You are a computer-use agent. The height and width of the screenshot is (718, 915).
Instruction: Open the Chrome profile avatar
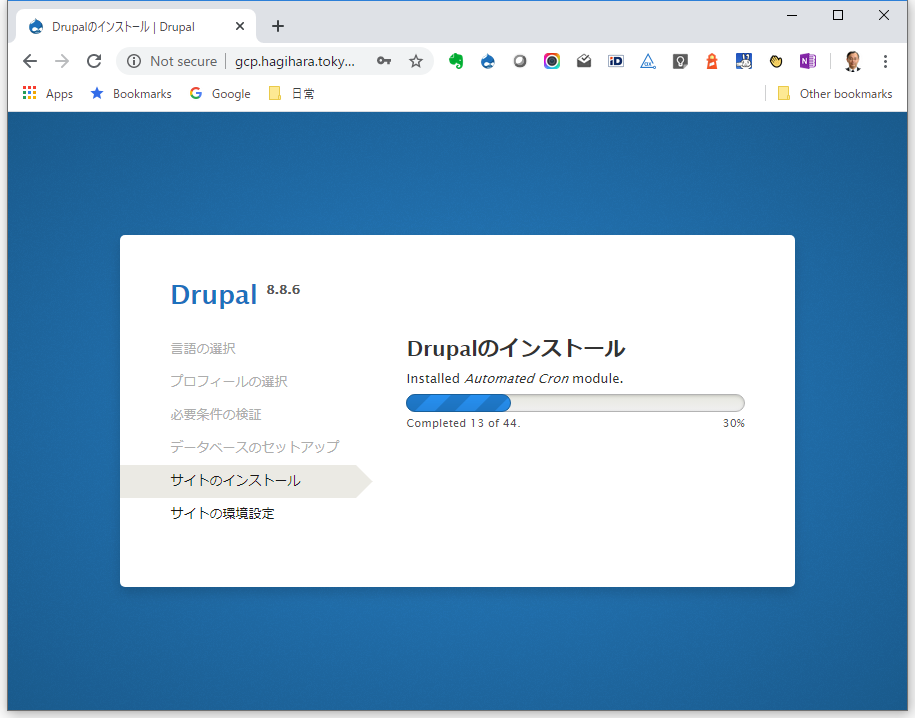(x=853, y=61)
